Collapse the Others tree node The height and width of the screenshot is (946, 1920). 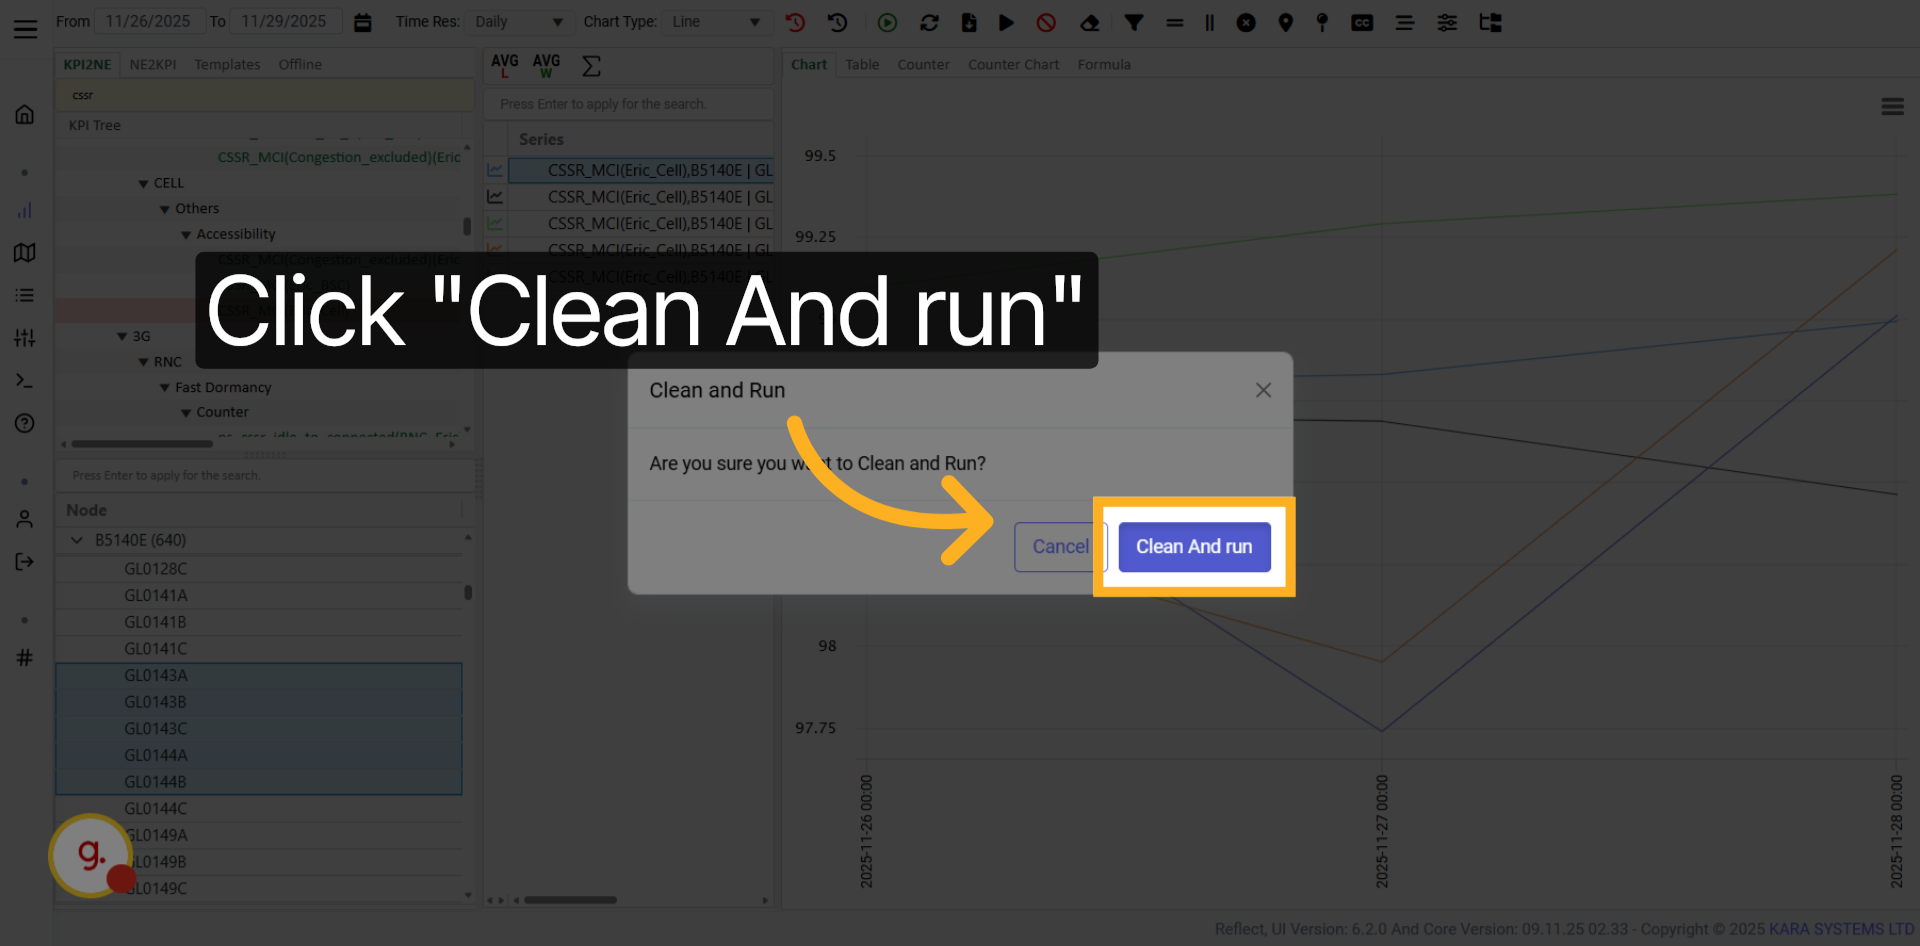(x=165, y=209)
